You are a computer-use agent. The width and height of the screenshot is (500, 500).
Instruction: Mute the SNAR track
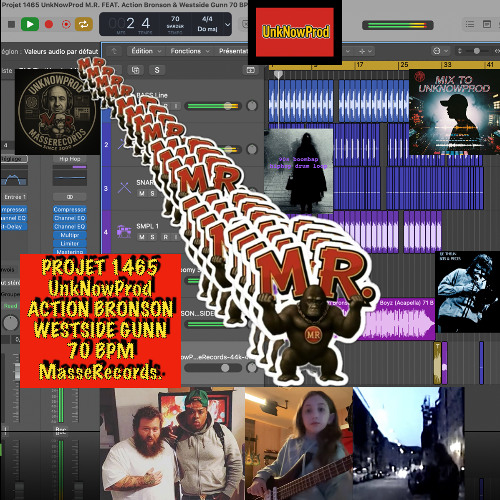[142, 193]
